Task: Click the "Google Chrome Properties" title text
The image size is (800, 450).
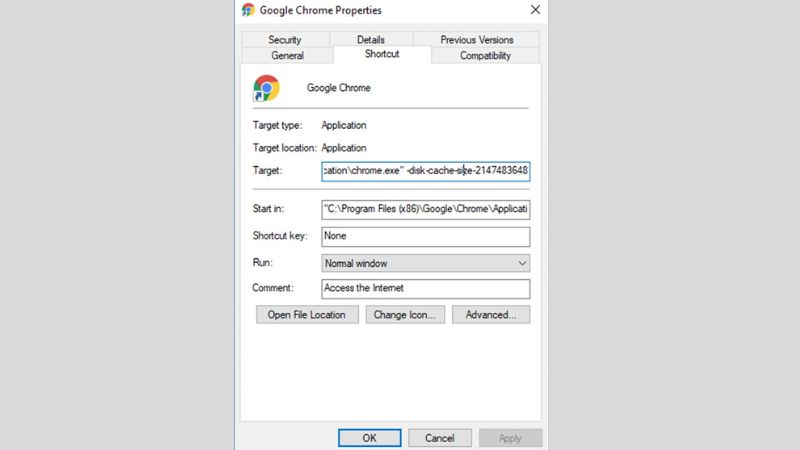Action: [320, 10]
